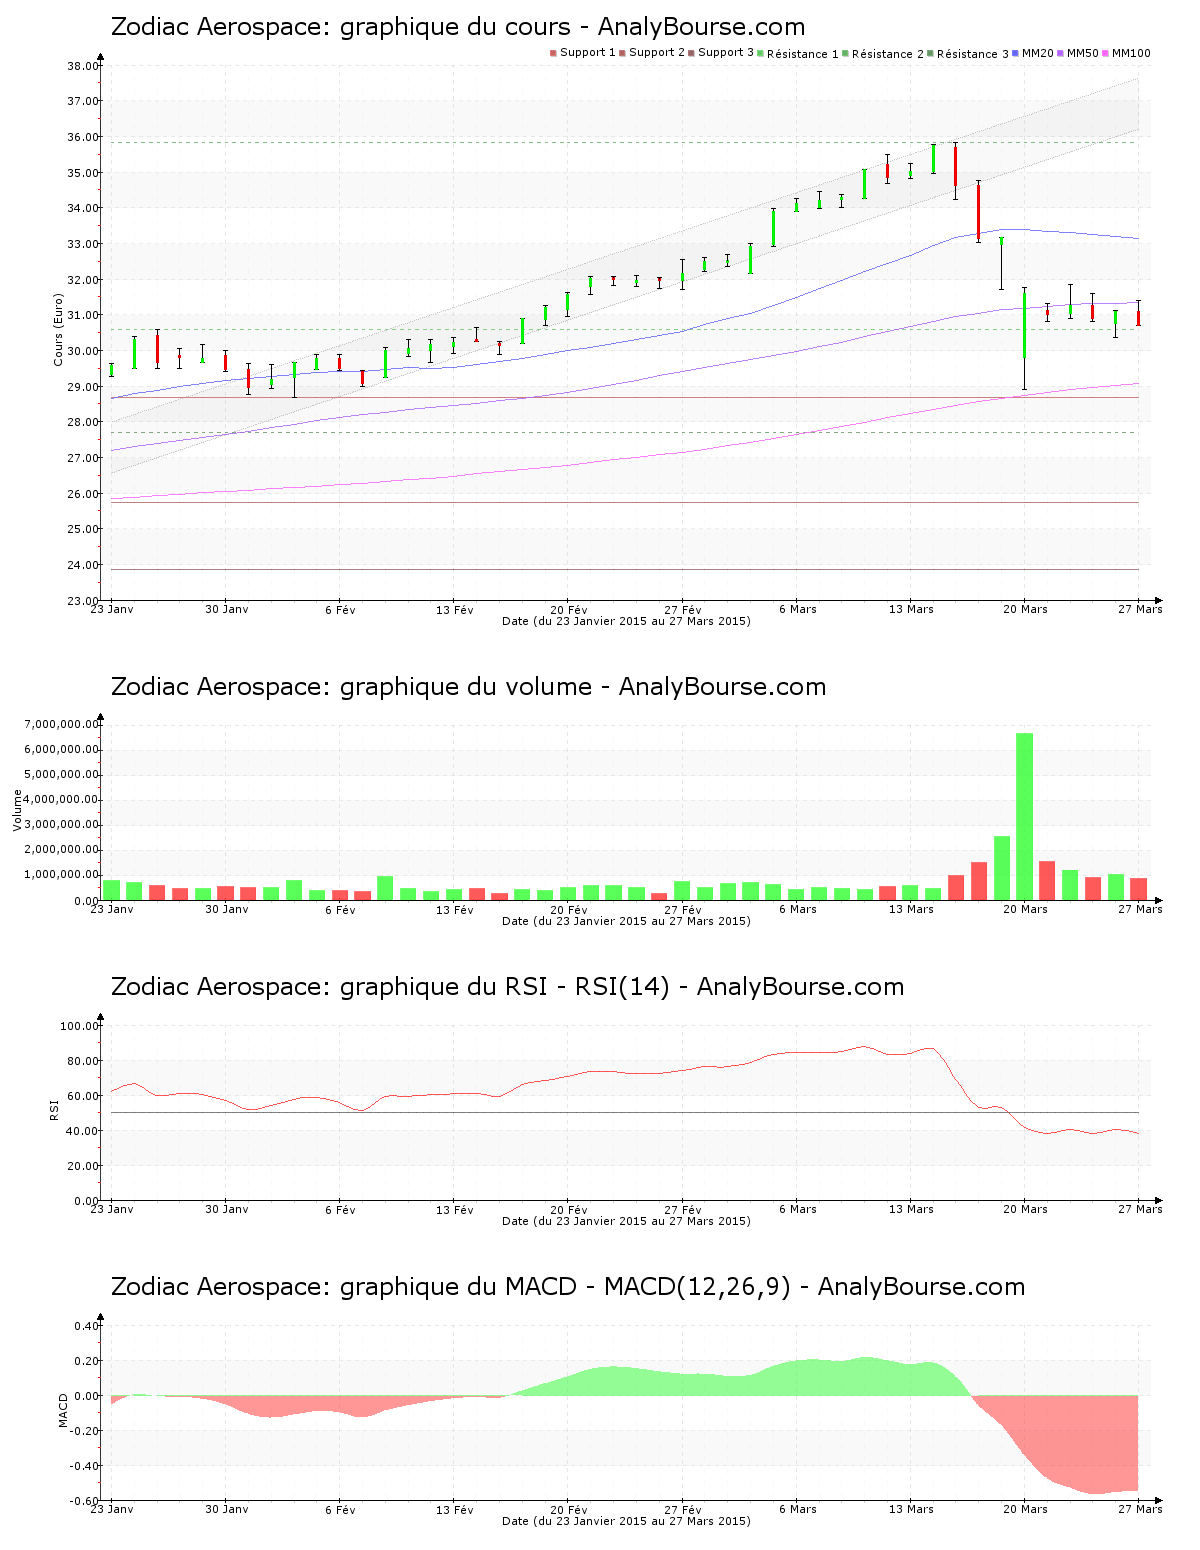Click the MM20 legend color square

click(1016, 53)
